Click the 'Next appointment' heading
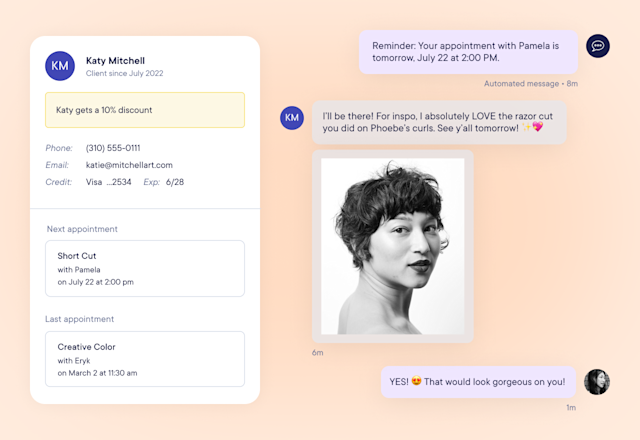This screenshot has width=640, height=440. click(82, 229)
